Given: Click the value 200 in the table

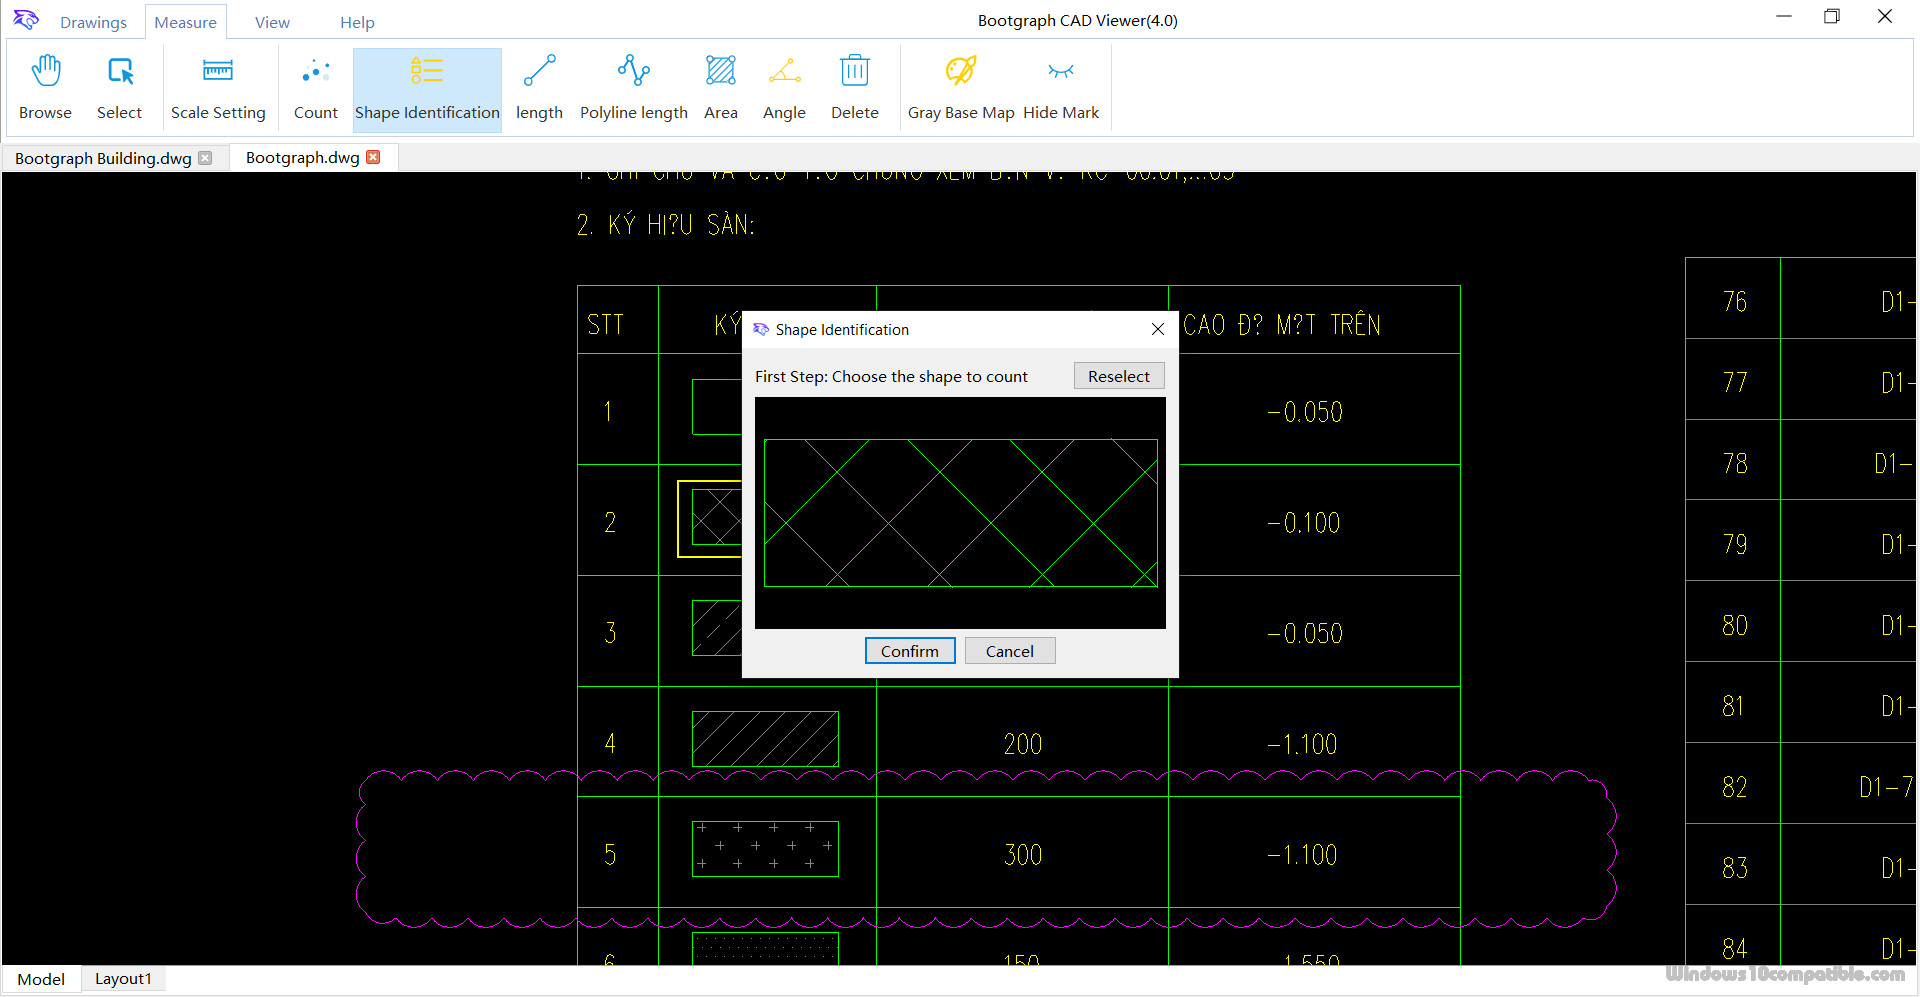Looking at the screenshot, I should (1022, 744).
